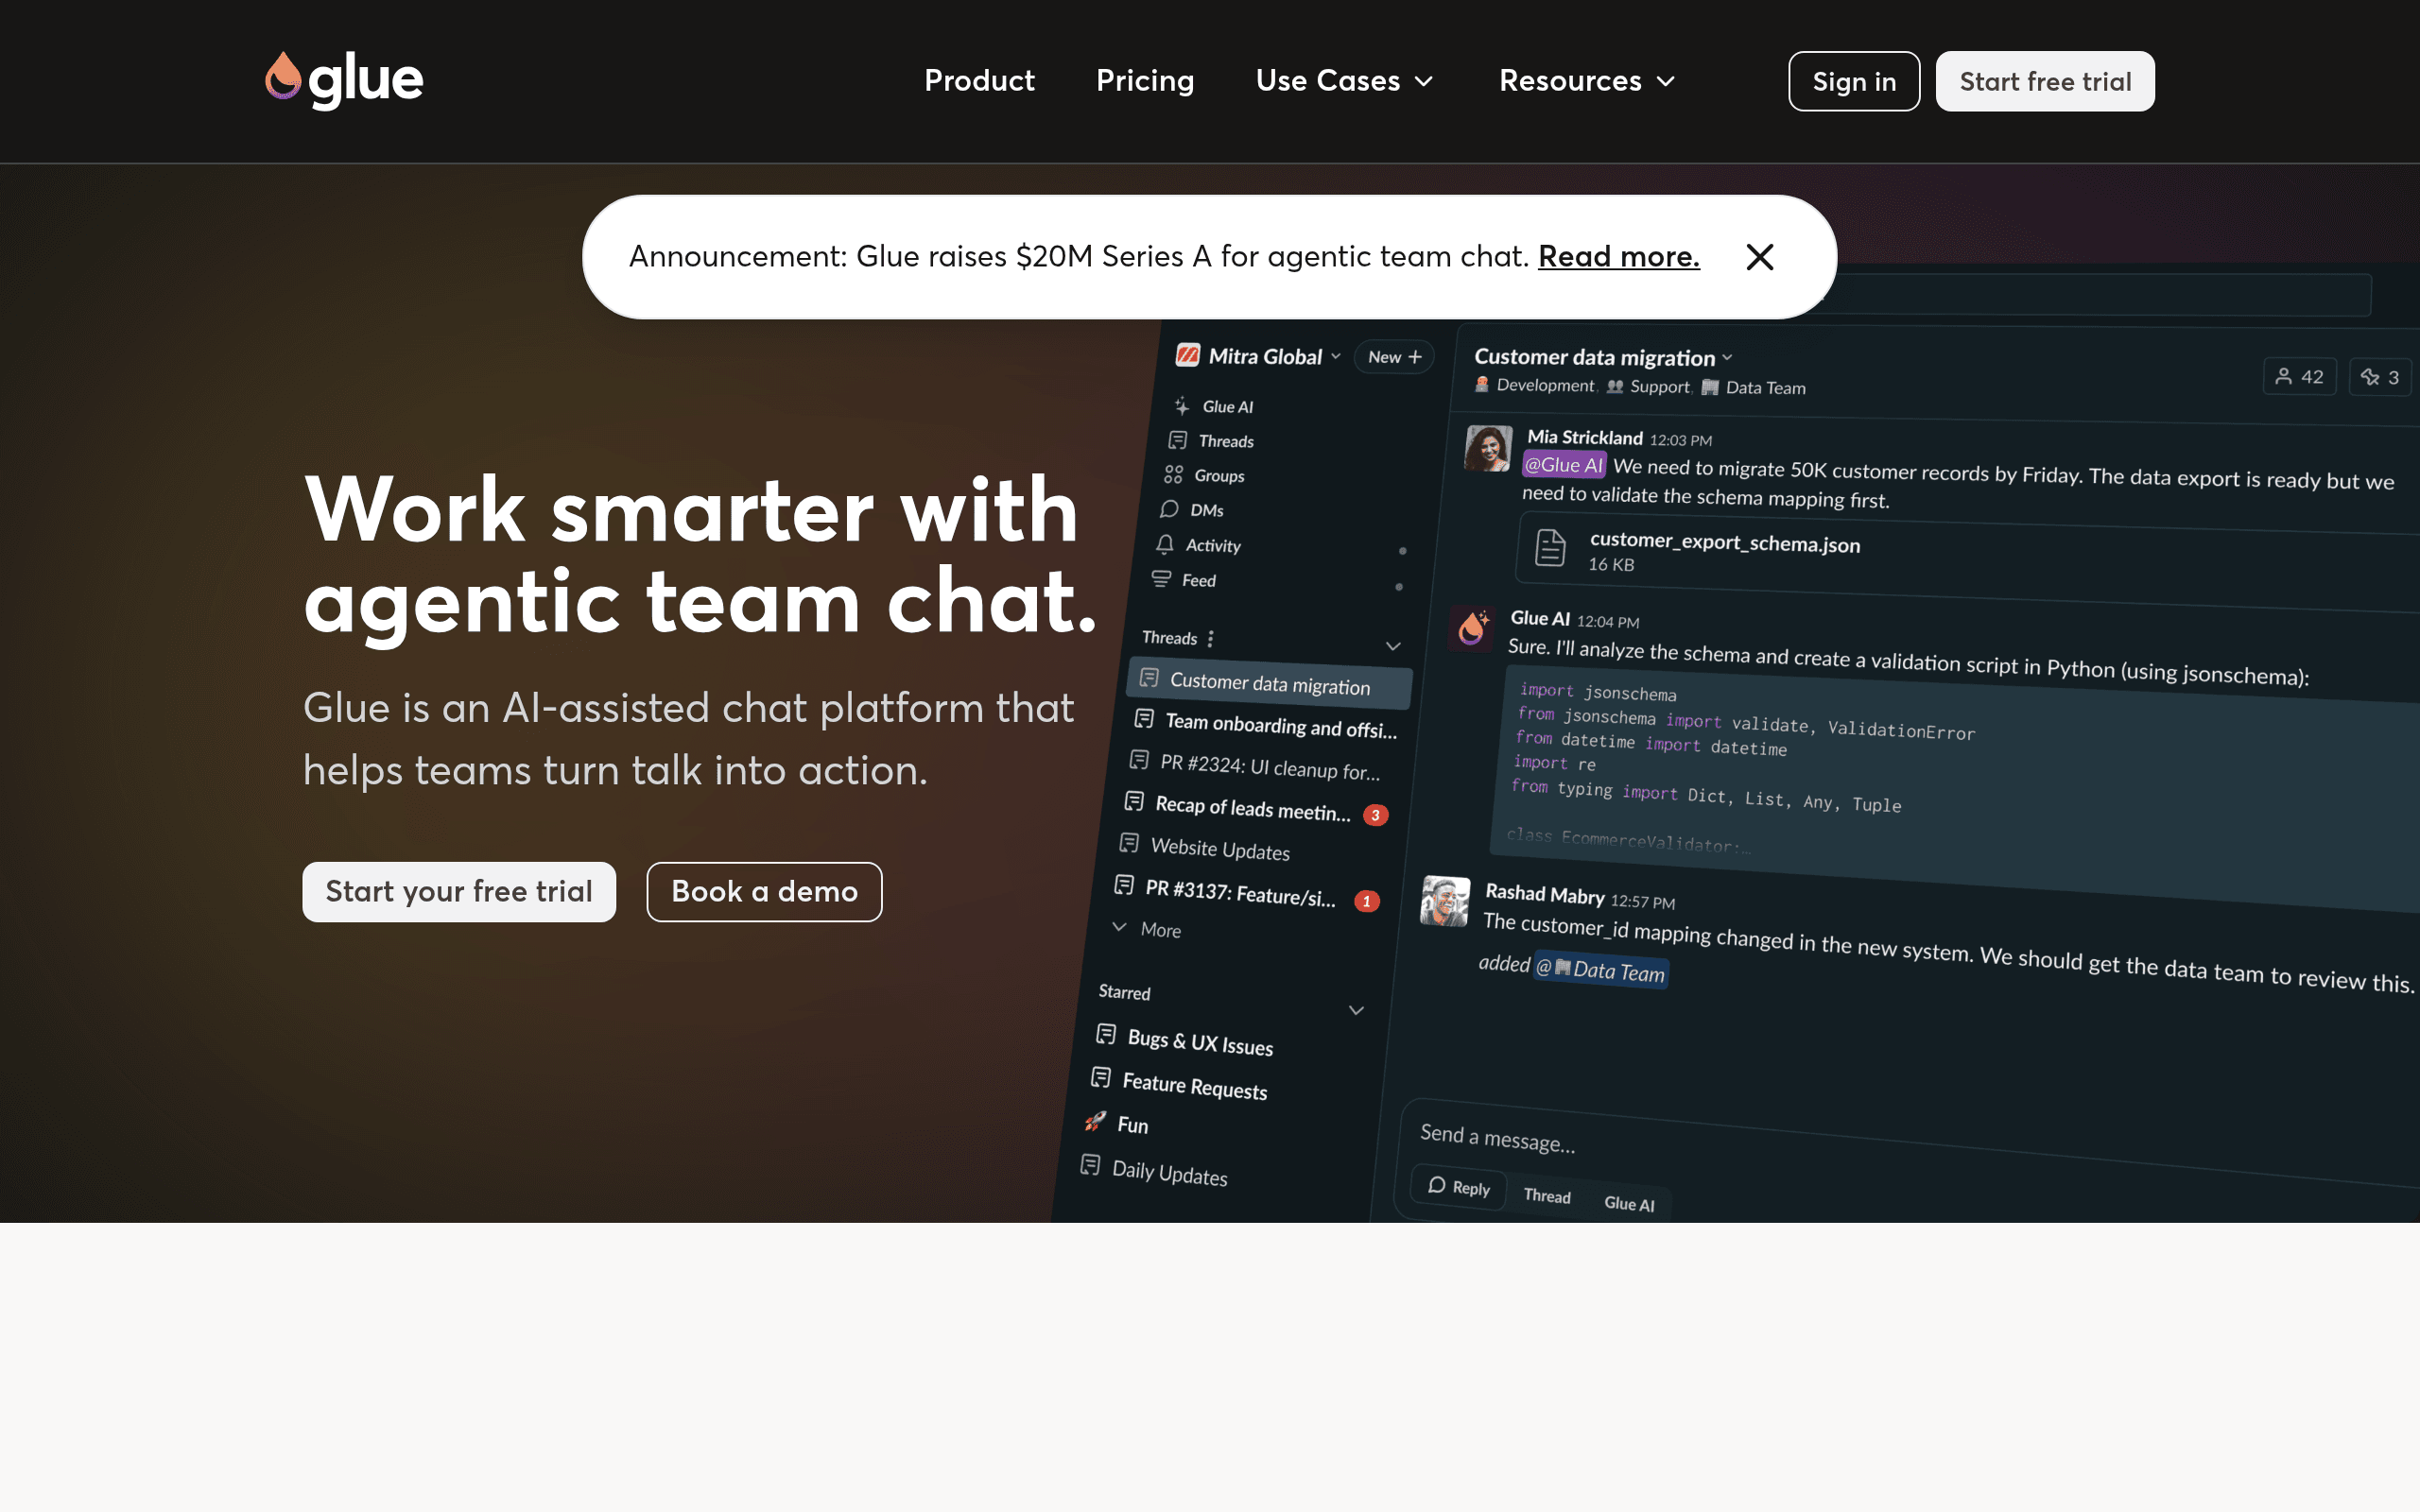This screenshot has width=2420, height=1512.
Task: Open the Resources dropdown menu
Action: [x=1587, y=81]
